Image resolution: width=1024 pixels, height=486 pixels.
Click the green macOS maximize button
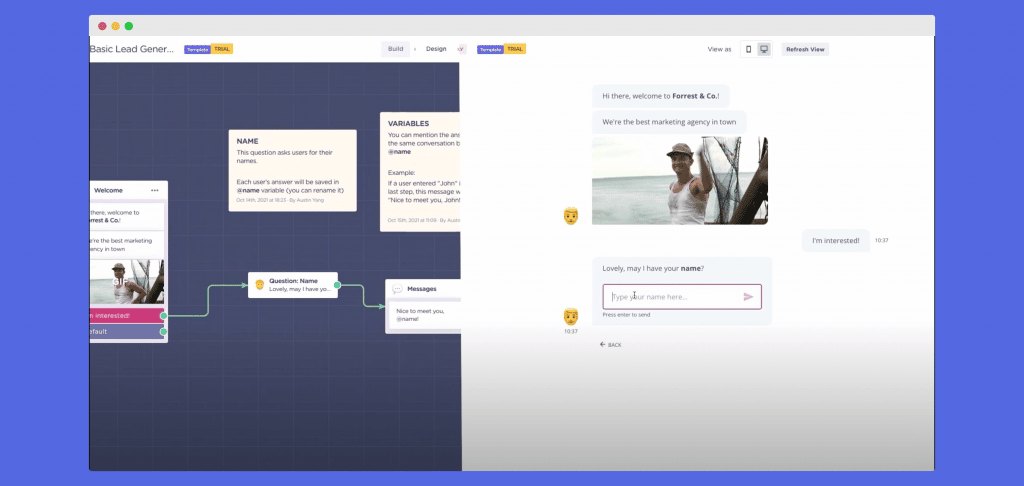click(129, 26)
